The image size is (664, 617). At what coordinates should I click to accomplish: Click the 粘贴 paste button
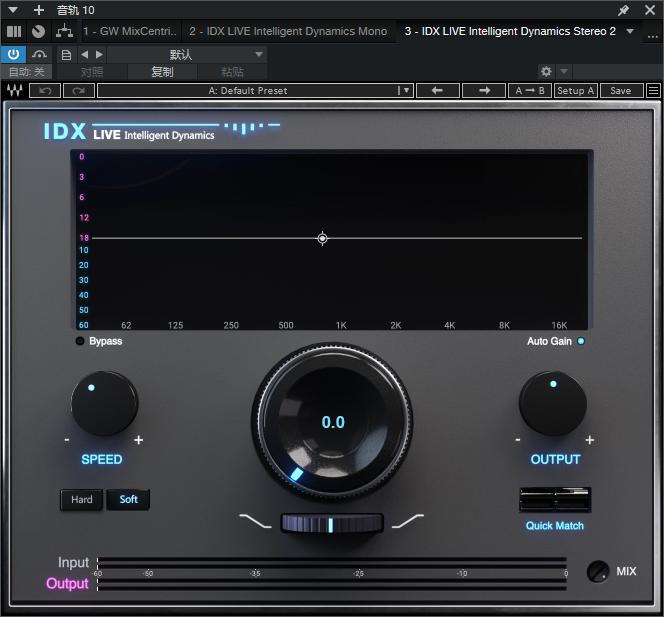point(232,72)
